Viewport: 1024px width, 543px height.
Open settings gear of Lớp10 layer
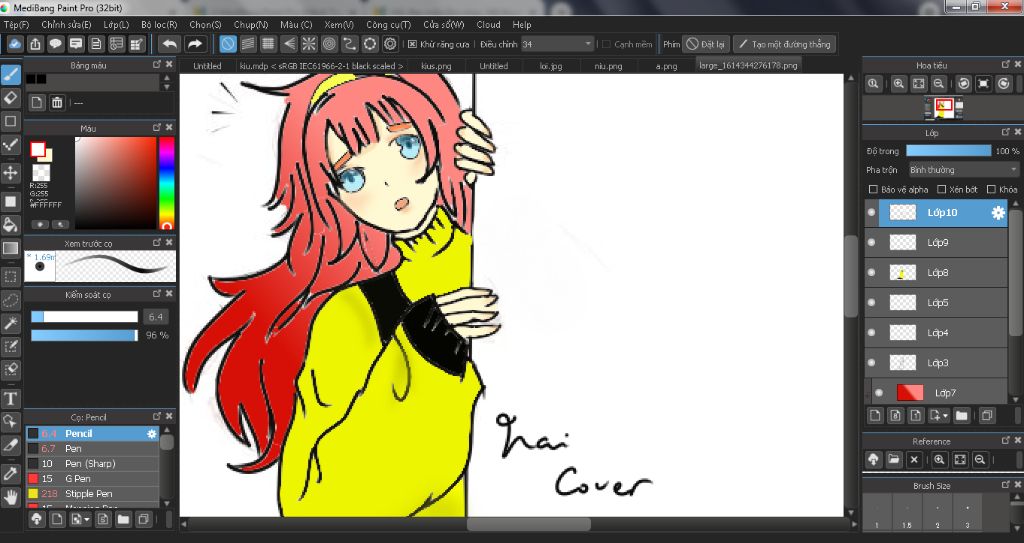click(x=998, y=212)
